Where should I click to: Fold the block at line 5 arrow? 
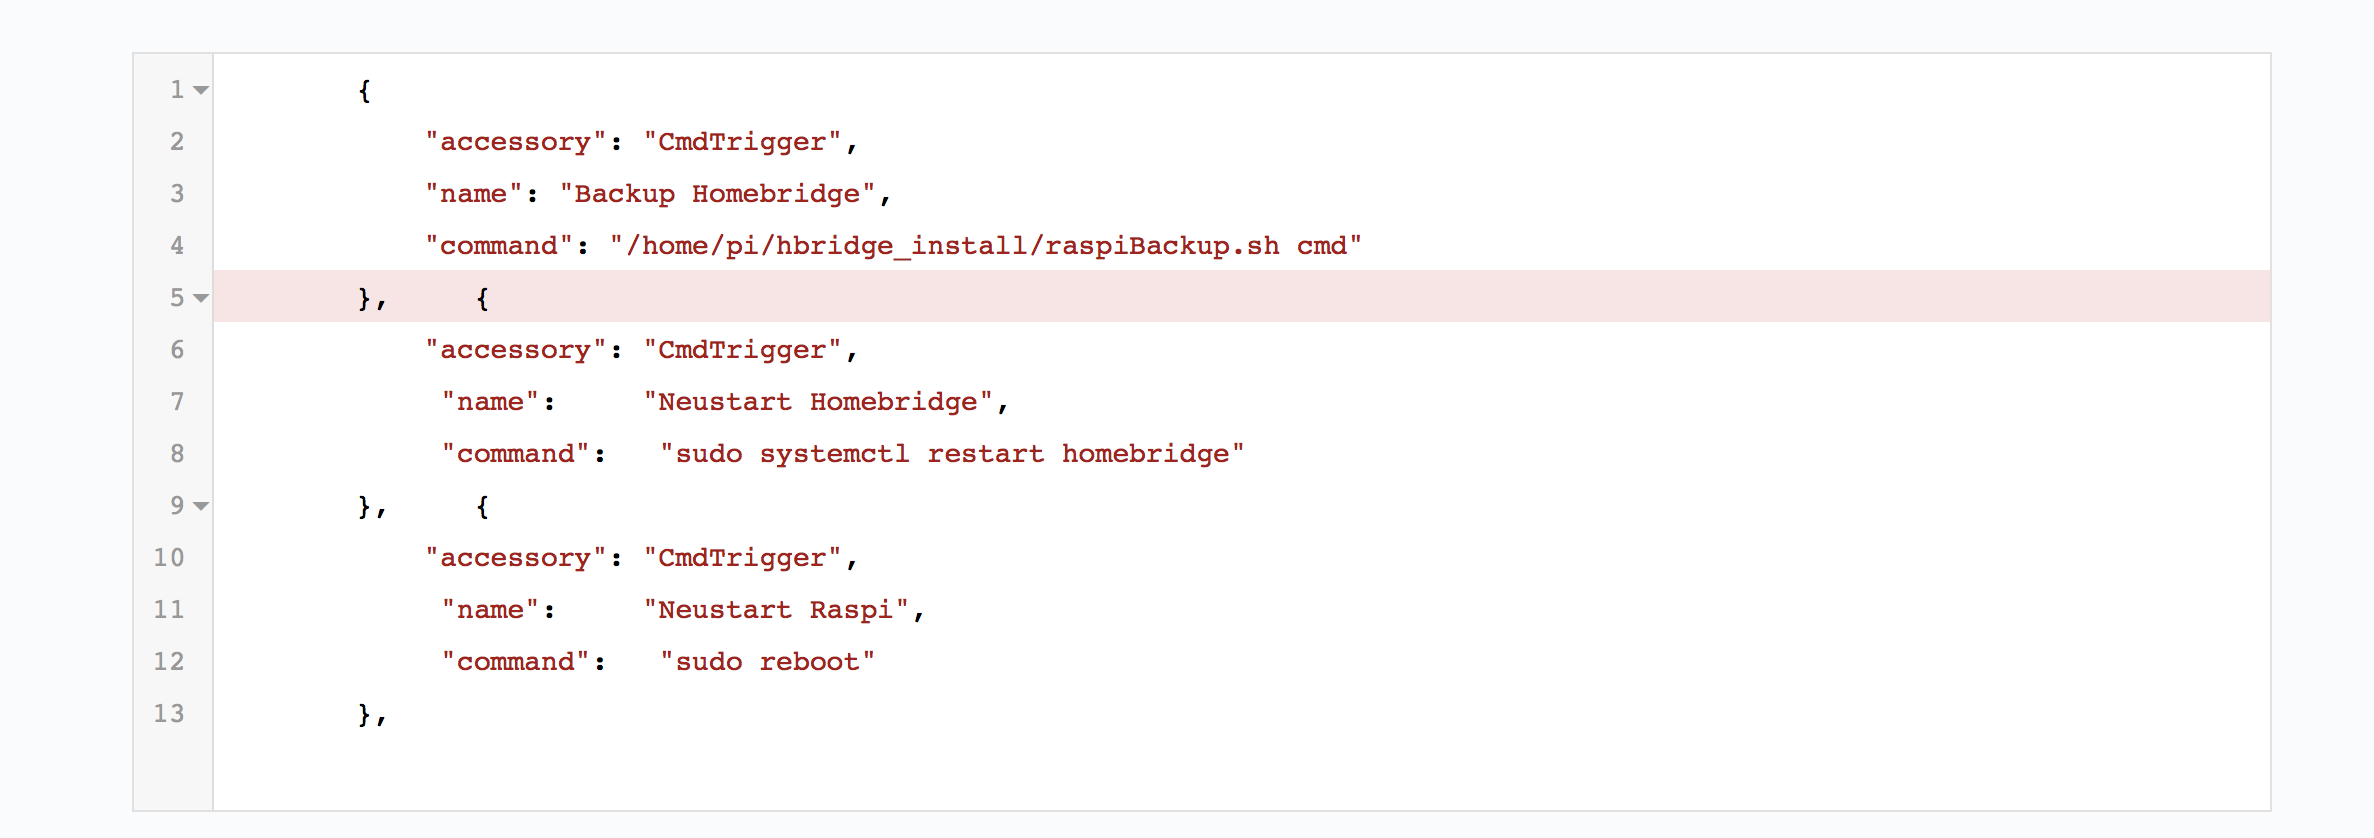coord(201,298)
